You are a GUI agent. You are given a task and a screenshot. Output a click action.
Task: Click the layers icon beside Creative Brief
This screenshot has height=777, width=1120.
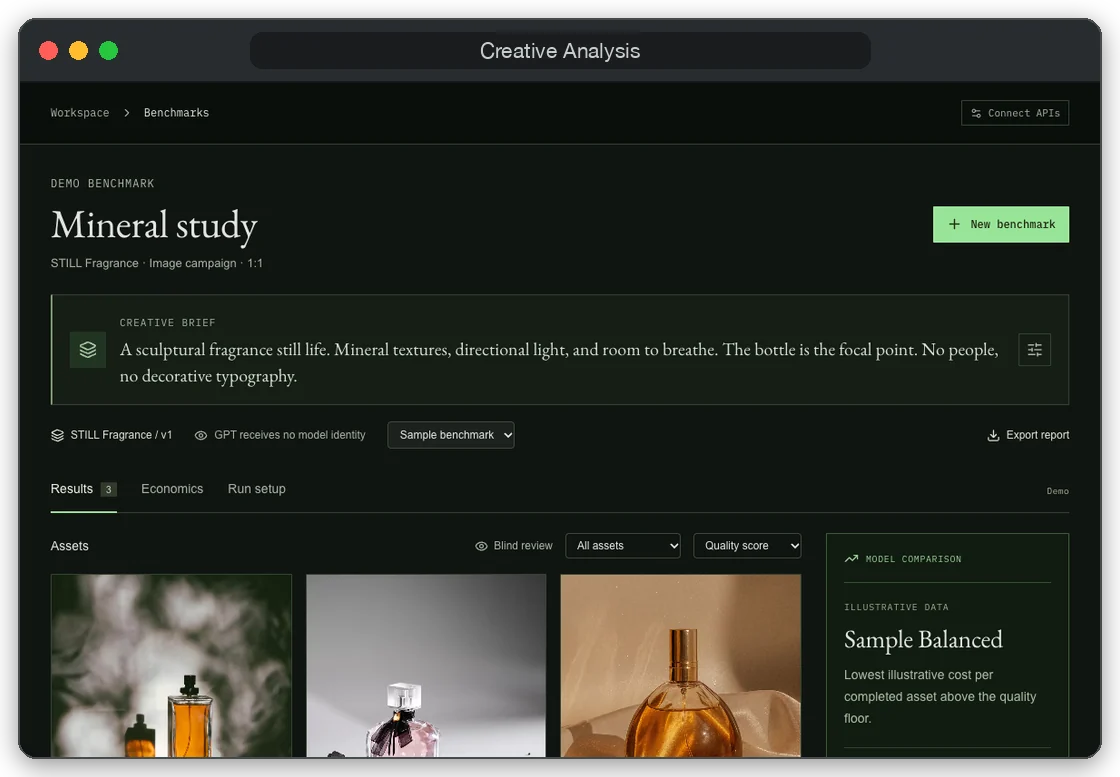coord(88,350)
